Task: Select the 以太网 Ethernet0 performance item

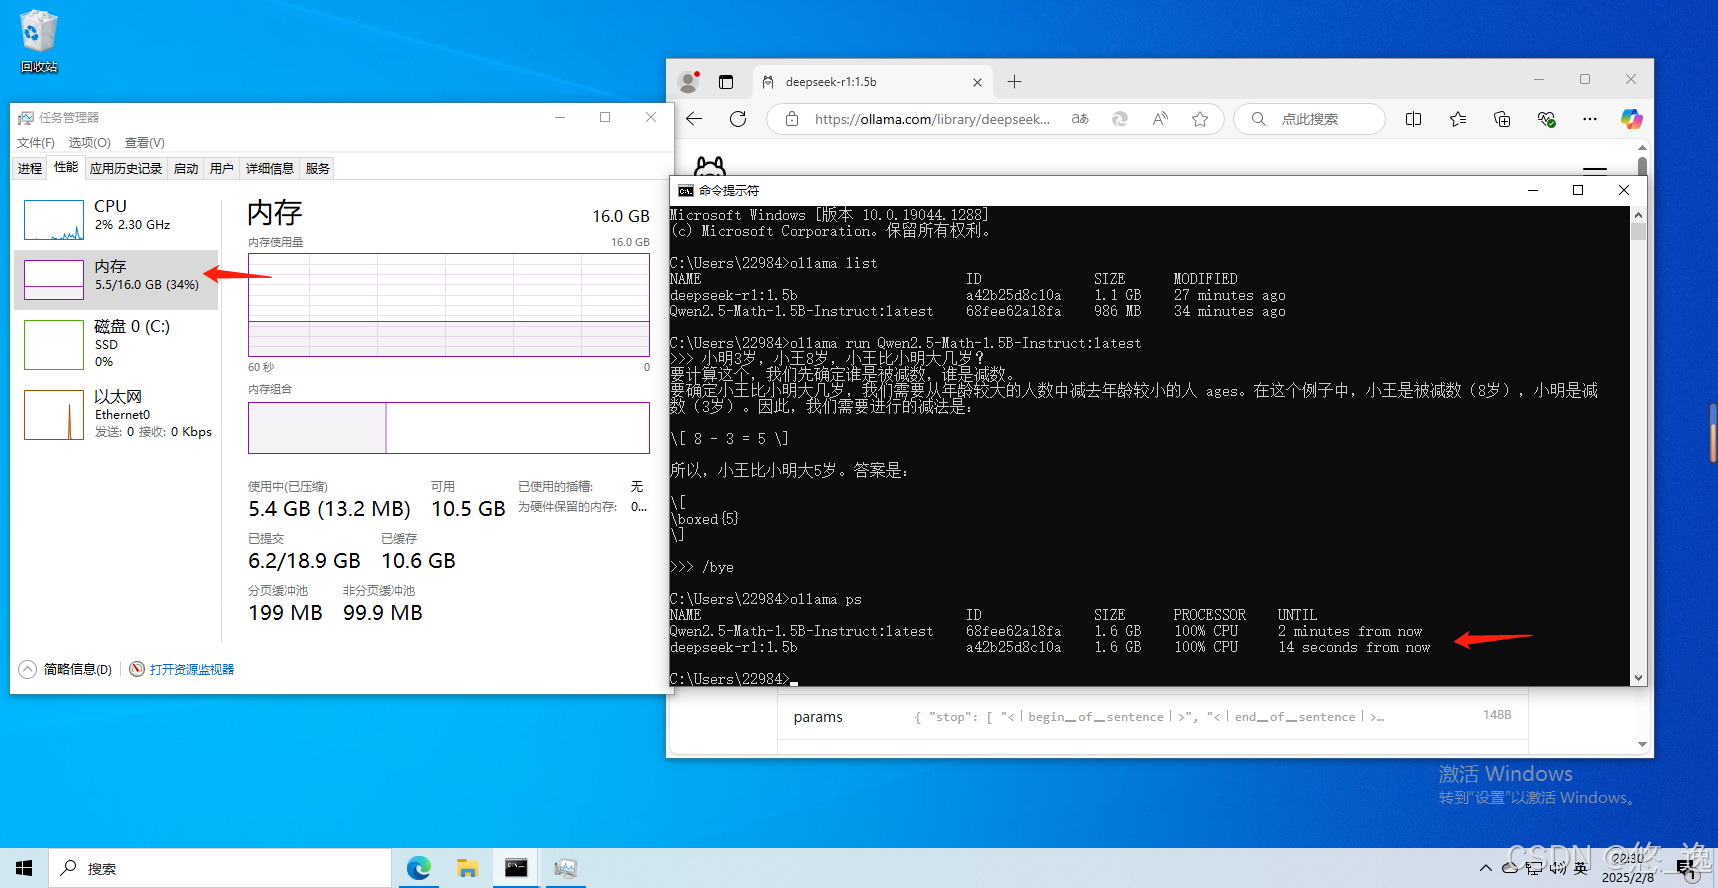Action: pos(116,414)
